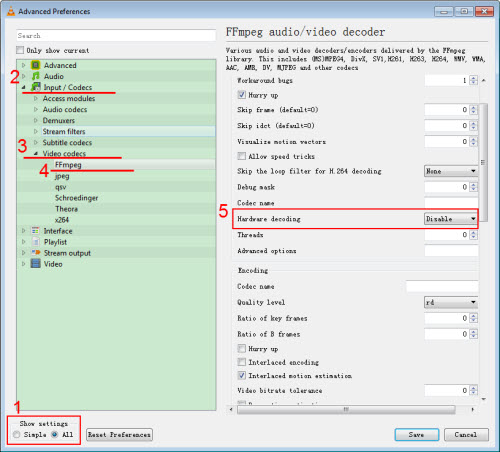Expand the Demuxers subtree

tap(36, 120)
